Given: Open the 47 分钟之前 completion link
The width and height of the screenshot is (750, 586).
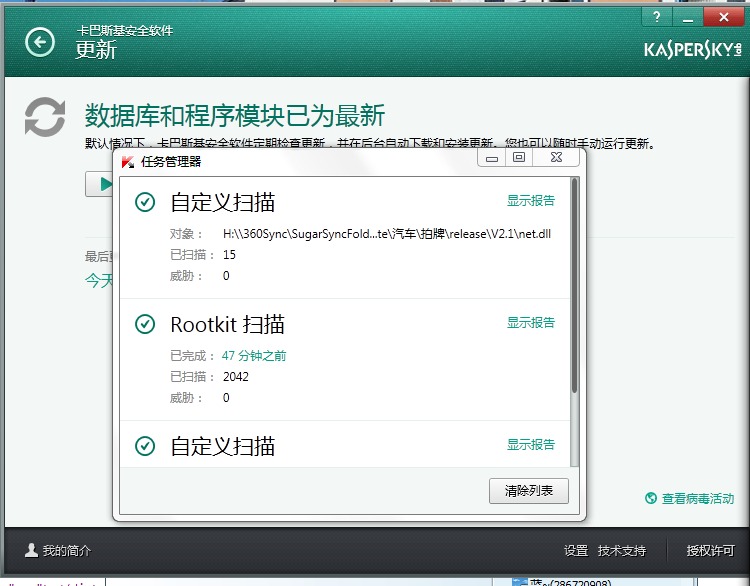Looking at the screenshot, I should 254,356.
